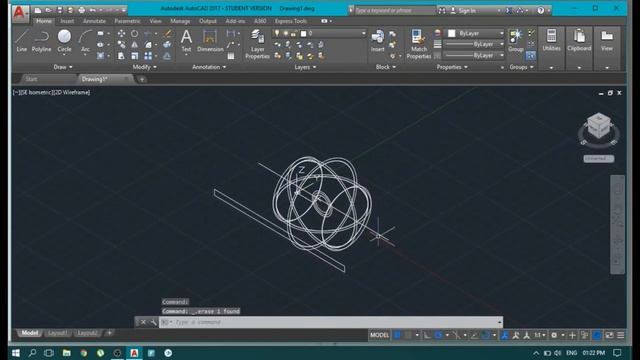The image size is (640, 360).
Task: Click the Array tool in Modify panel
Action: 148,56
